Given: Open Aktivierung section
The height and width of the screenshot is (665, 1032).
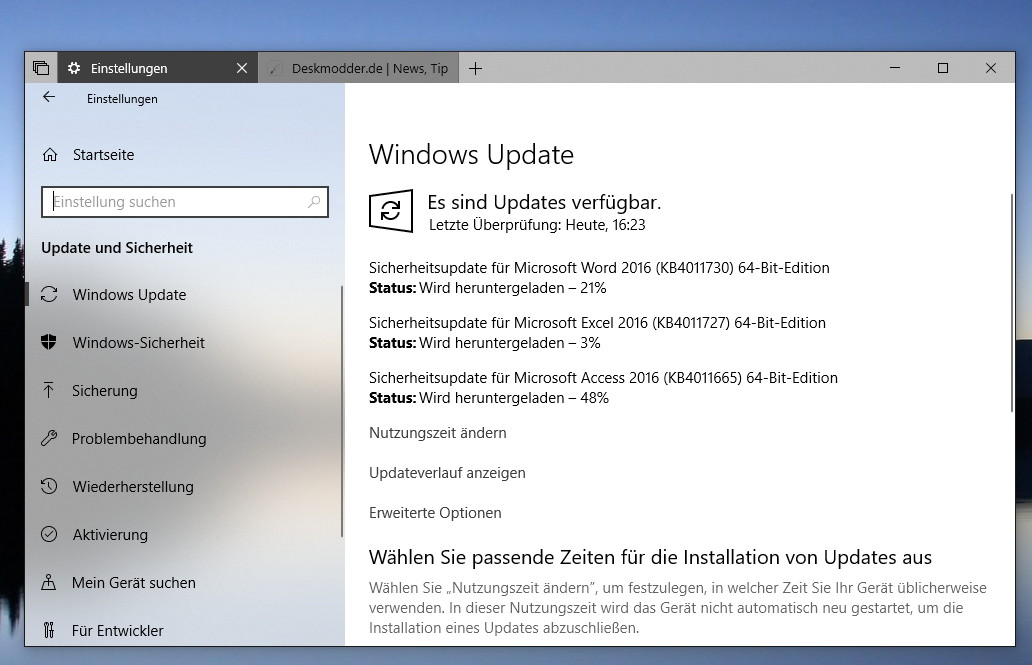Looking at the screenshot, I should click(110, 535).
